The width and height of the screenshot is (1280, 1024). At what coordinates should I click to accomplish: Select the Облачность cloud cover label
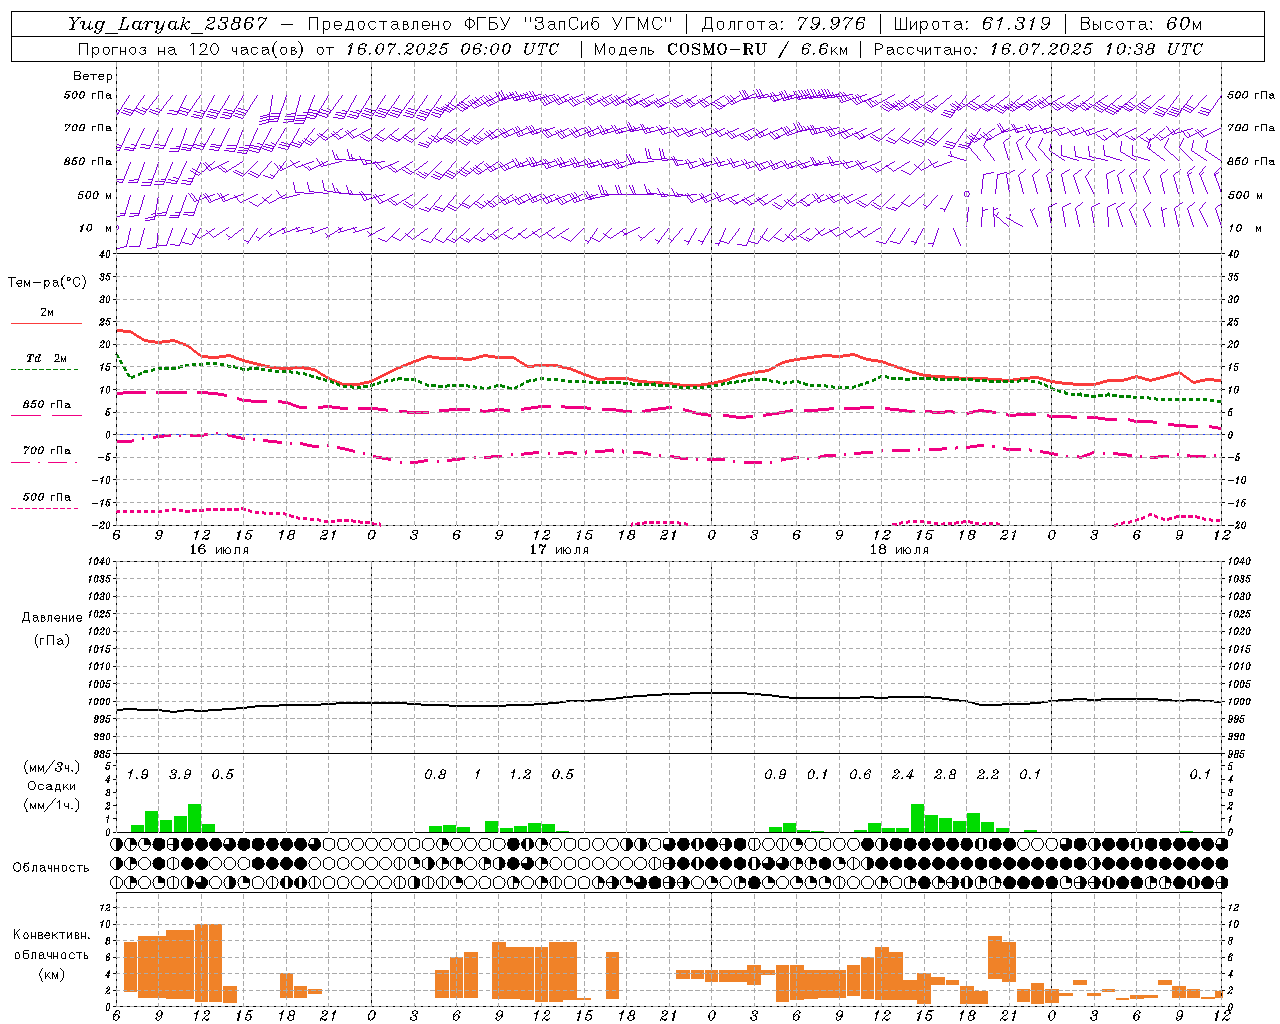(51, 868)
